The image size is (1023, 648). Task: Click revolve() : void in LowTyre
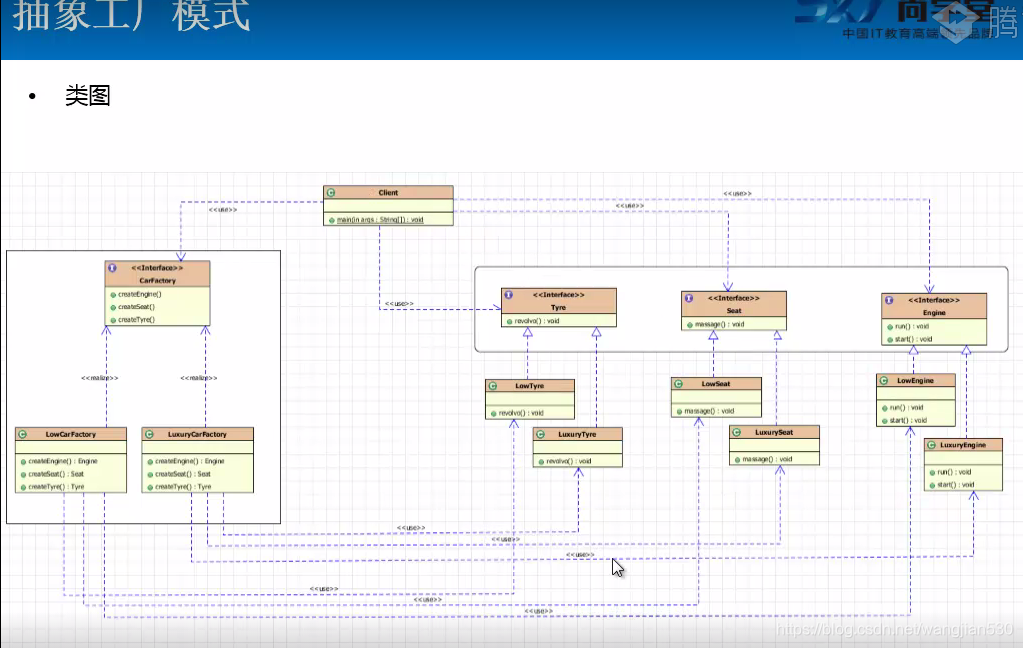[521, 413]
